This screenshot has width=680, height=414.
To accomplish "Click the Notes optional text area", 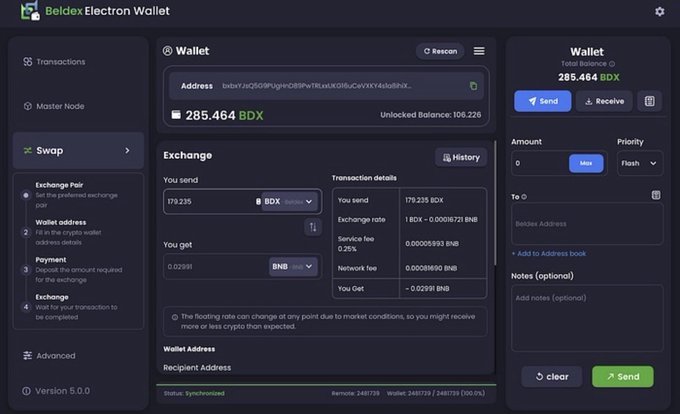I will (587, 318).
